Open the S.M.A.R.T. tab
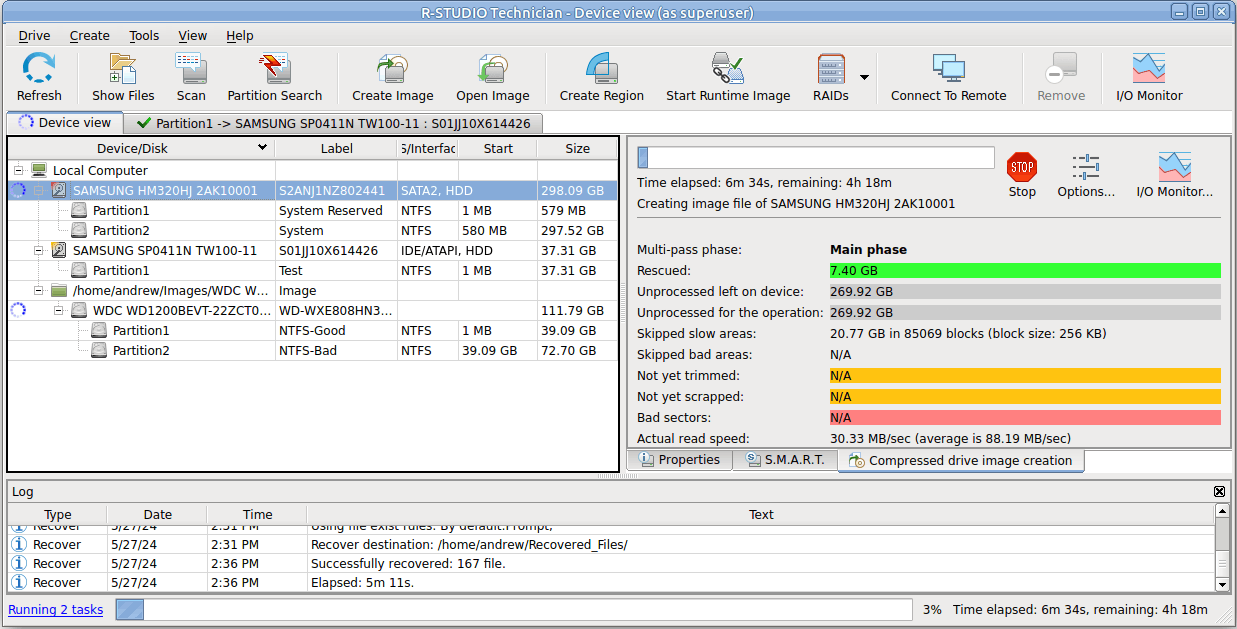1237x629 pixels. coord(785,460)
